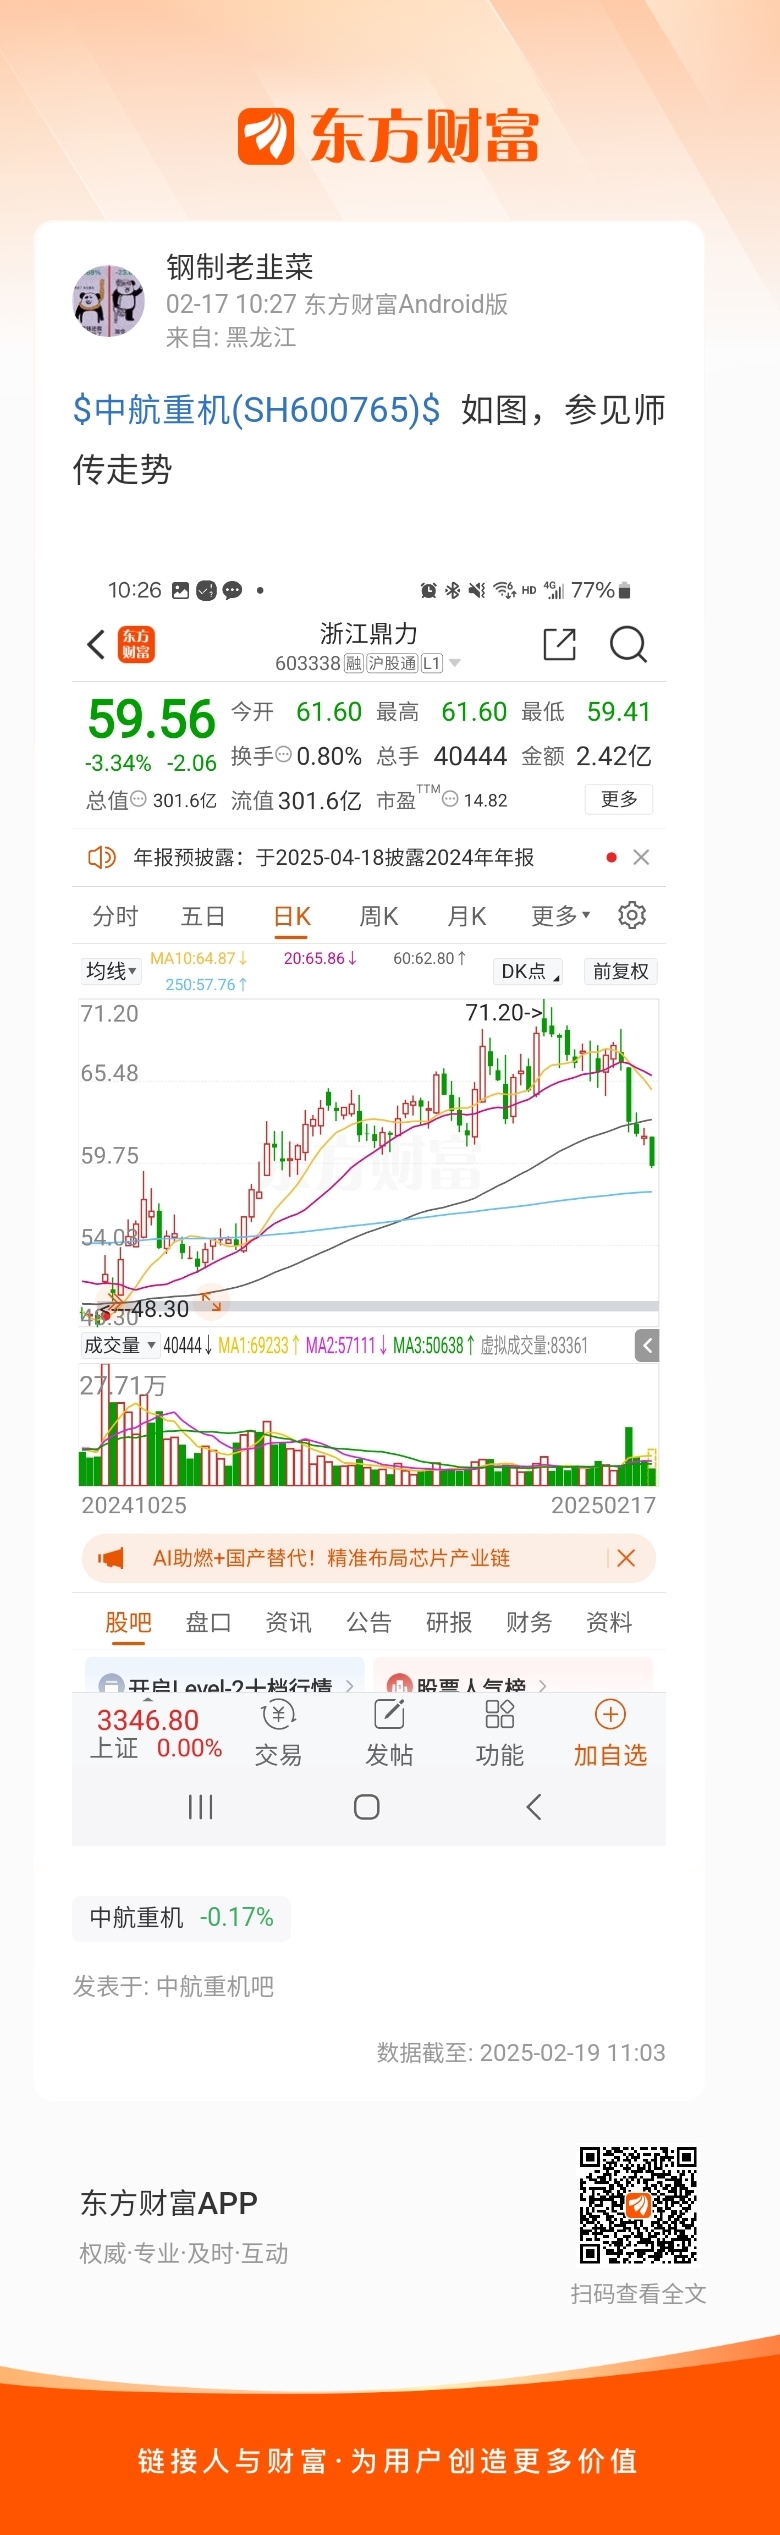This screenshot has width=780, height=2535.
Task: Tap the speaker announcement icon
Action: point(102,857)
